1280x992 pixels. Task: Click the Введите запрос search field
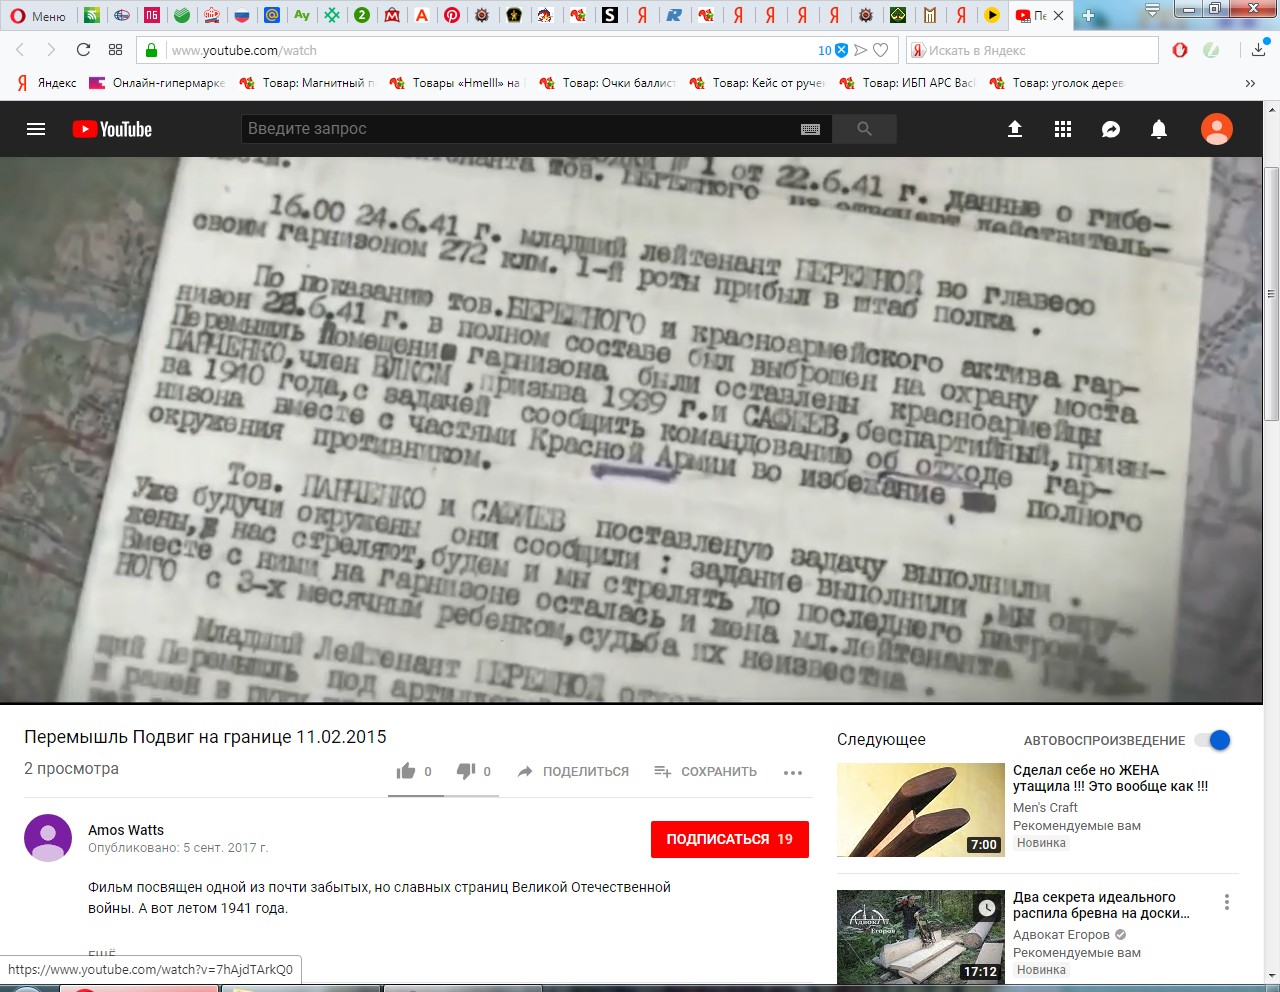(520, 129)
